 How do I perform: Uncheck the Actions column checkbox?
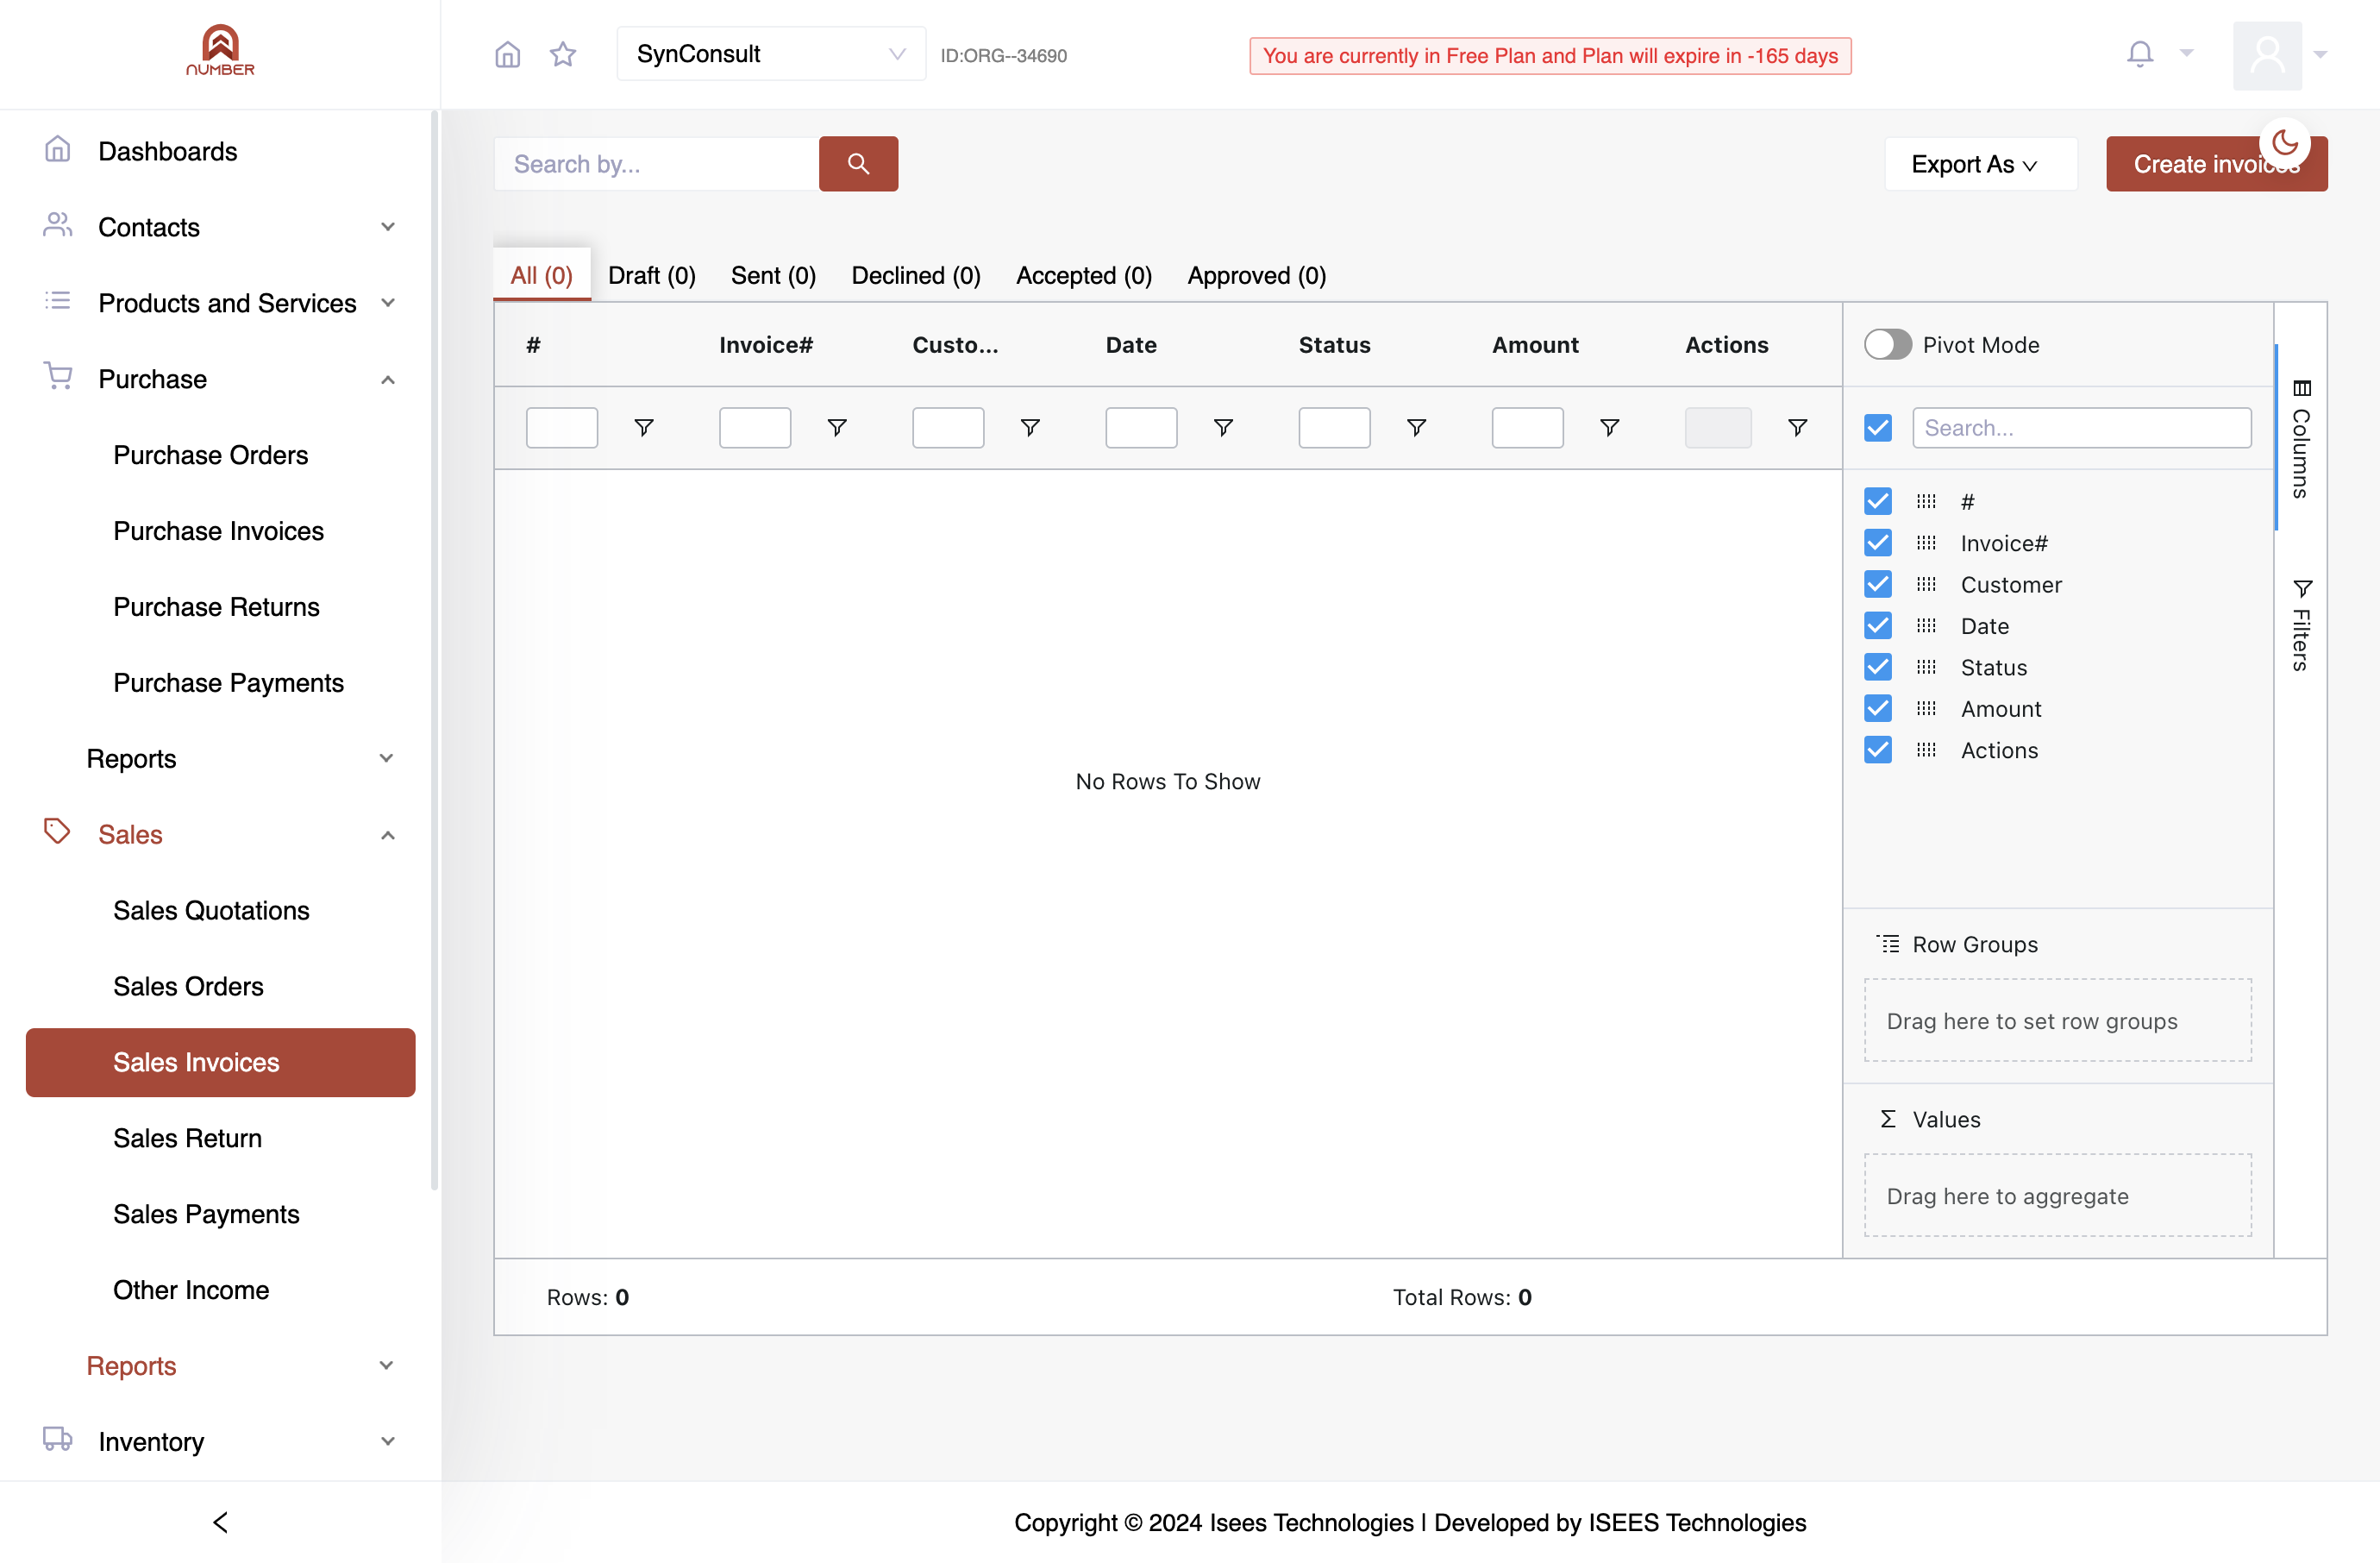coord(1877,750)
